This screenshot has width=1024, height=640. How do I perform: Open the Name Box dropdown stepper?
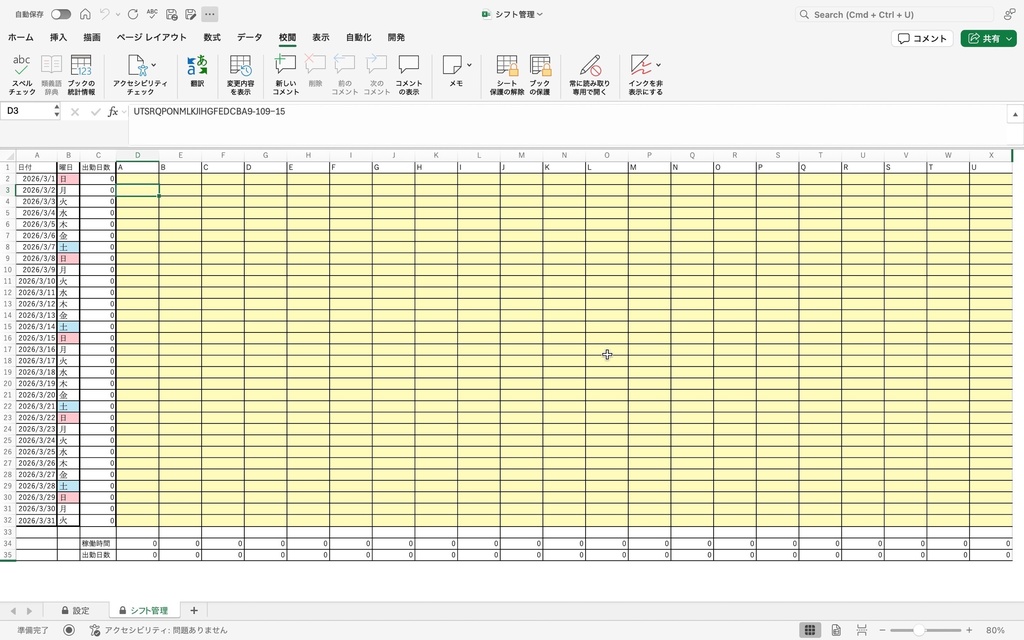(x=57, y=111)
